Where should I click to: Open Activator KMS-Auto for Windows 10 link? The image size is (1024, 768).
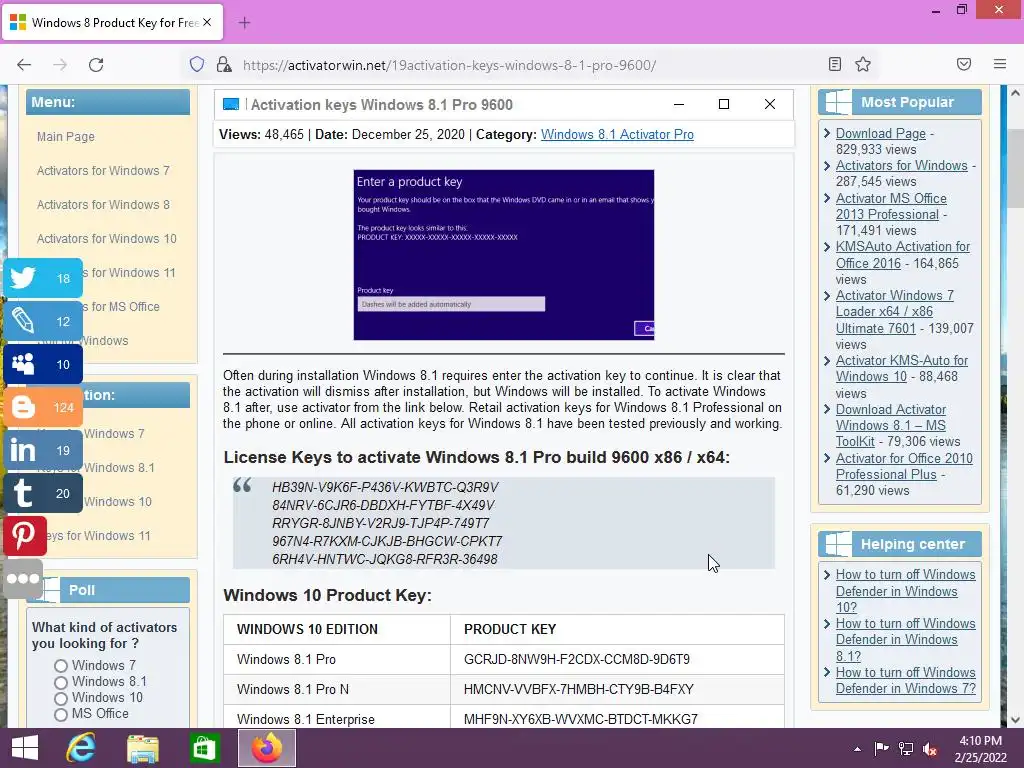(x=902, y=368)
